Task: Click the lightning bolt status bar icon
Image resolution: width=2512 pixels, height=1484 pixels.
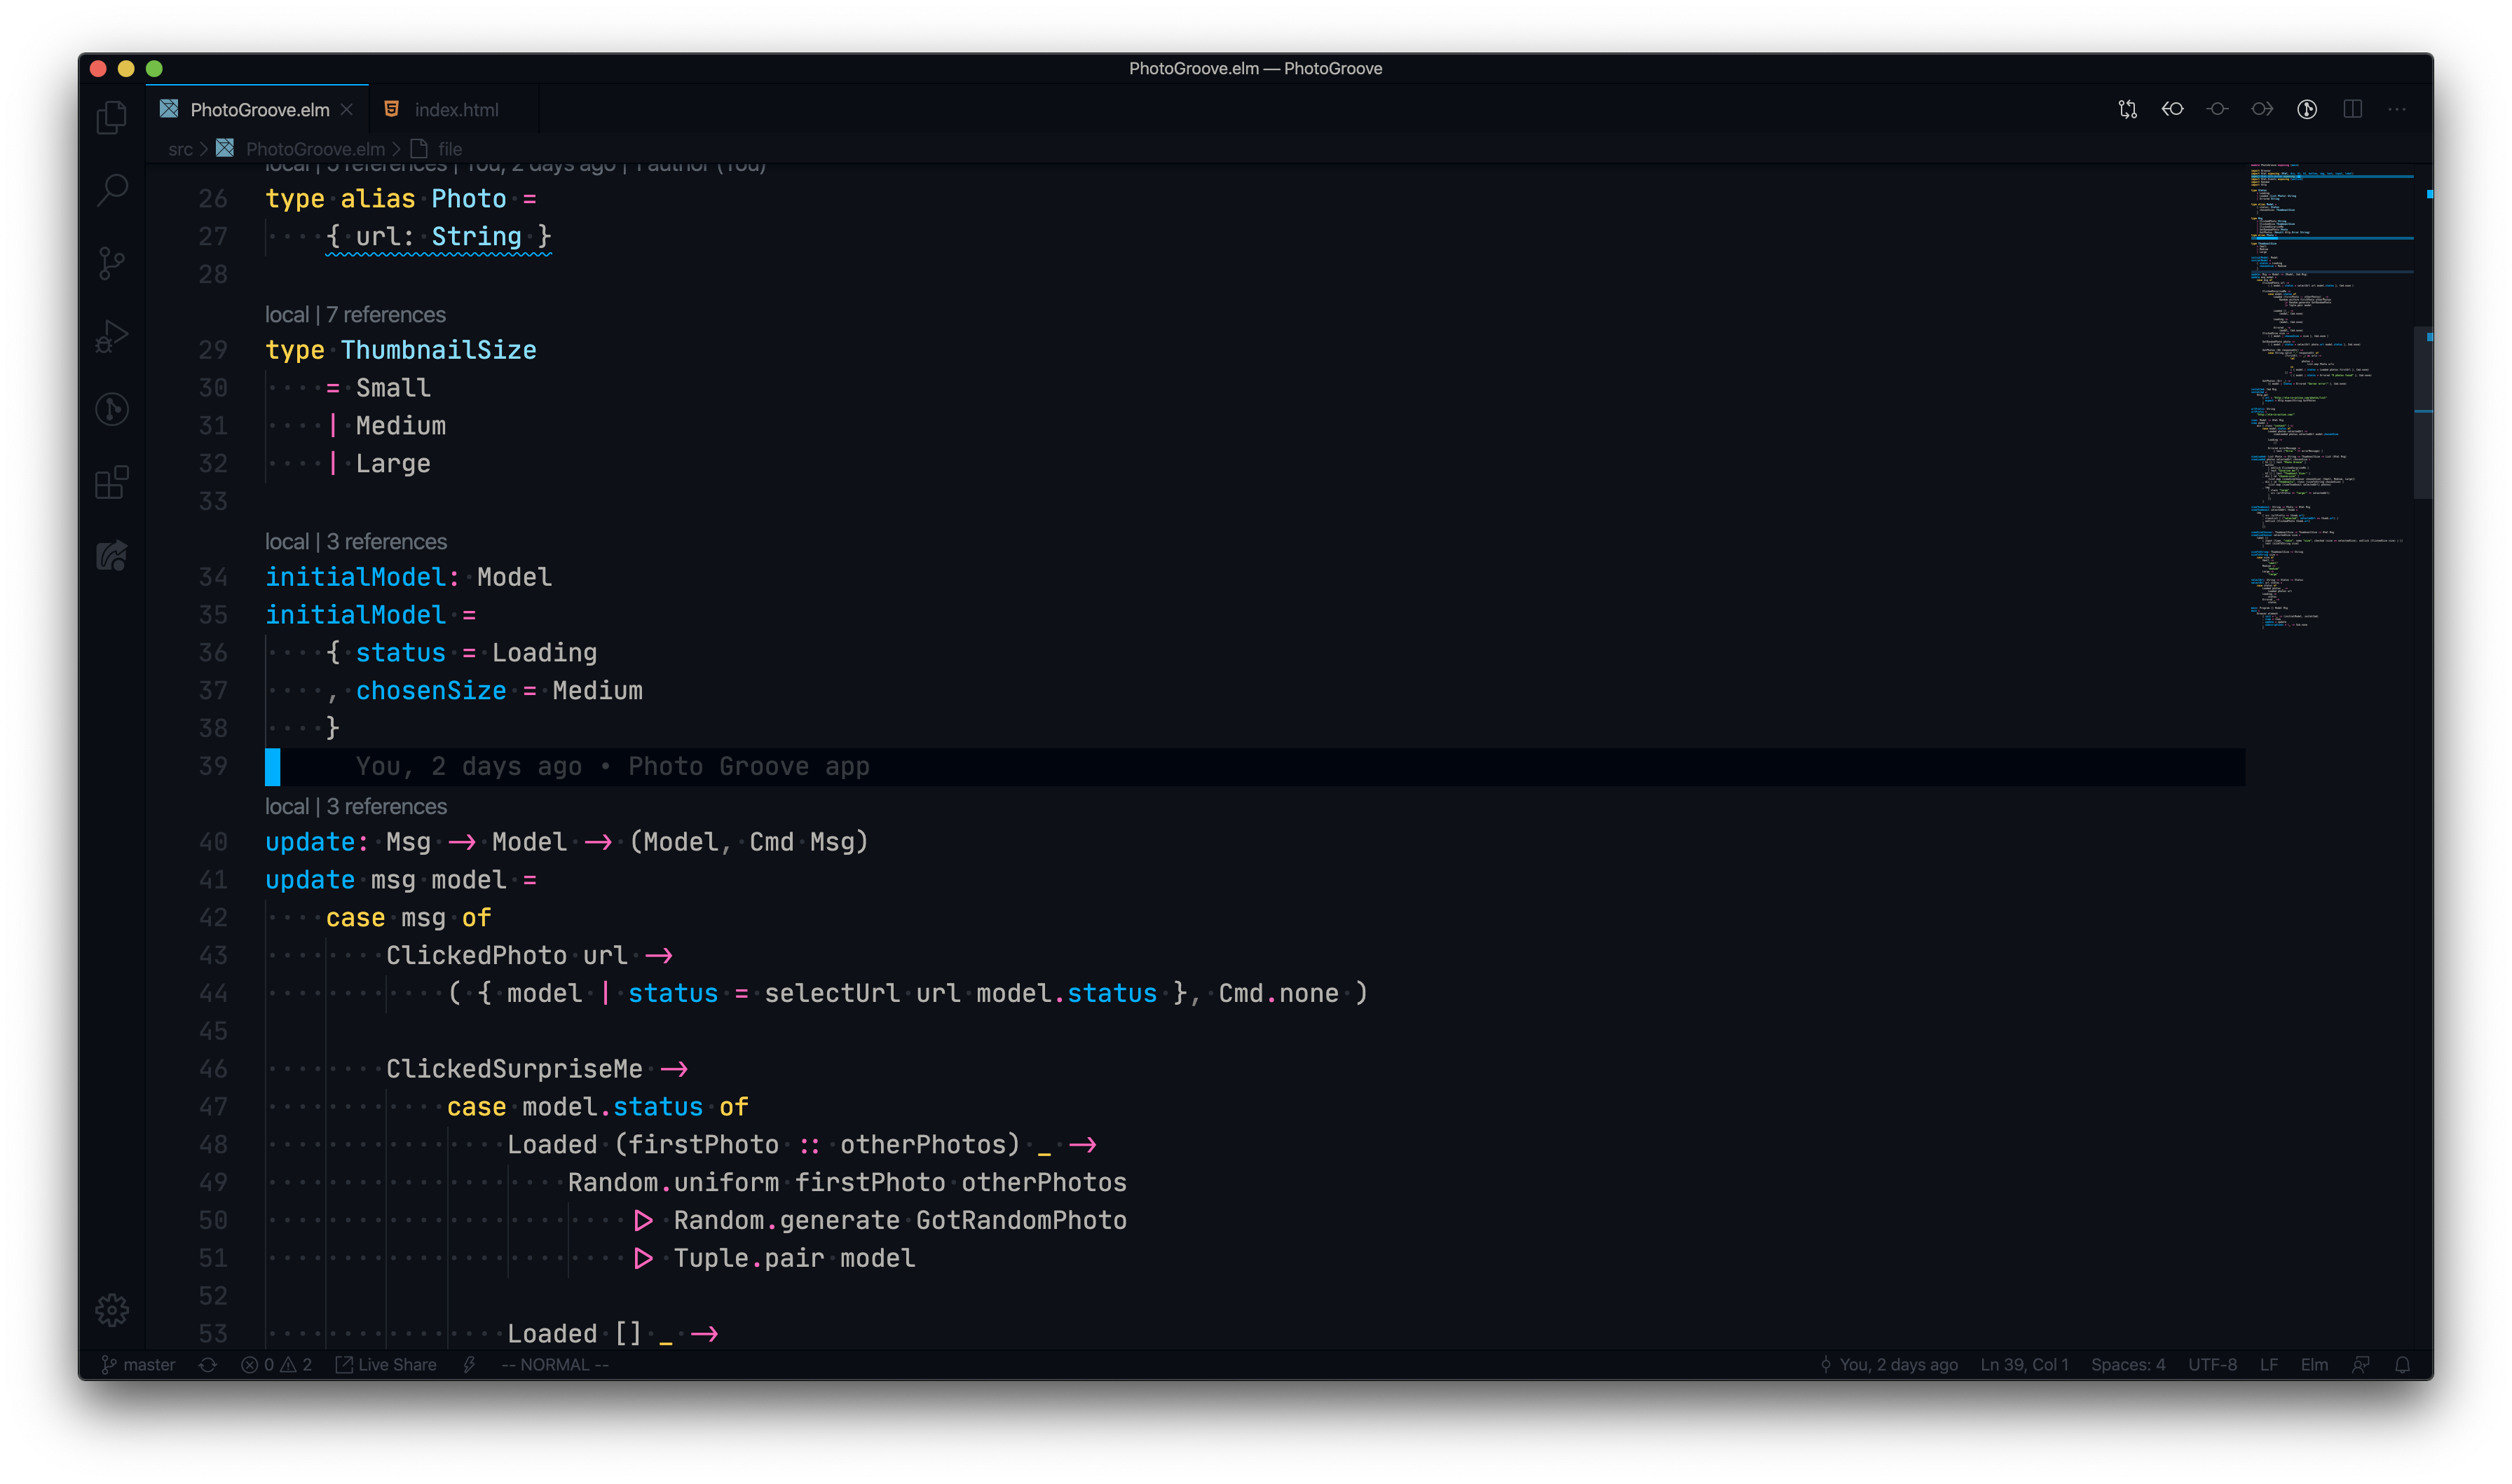Action: [x=469, y=1365]
